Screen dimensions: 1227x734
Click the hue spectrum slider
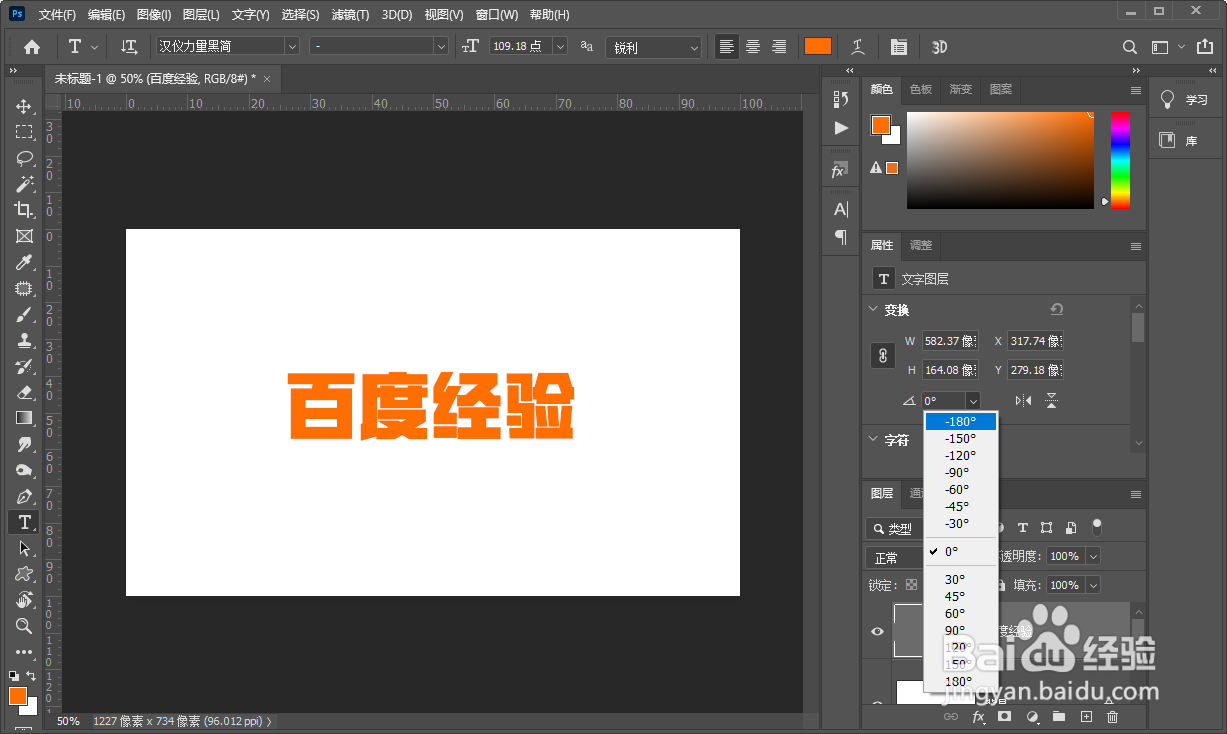[x=1120, y=160]
